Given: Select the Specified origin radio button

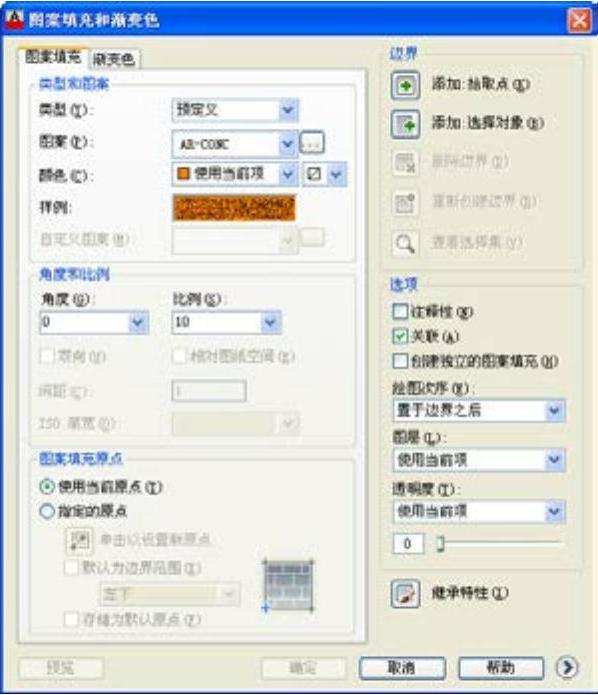Looking at the screenshot, I should pyautogui.click(x=47, y=511).
